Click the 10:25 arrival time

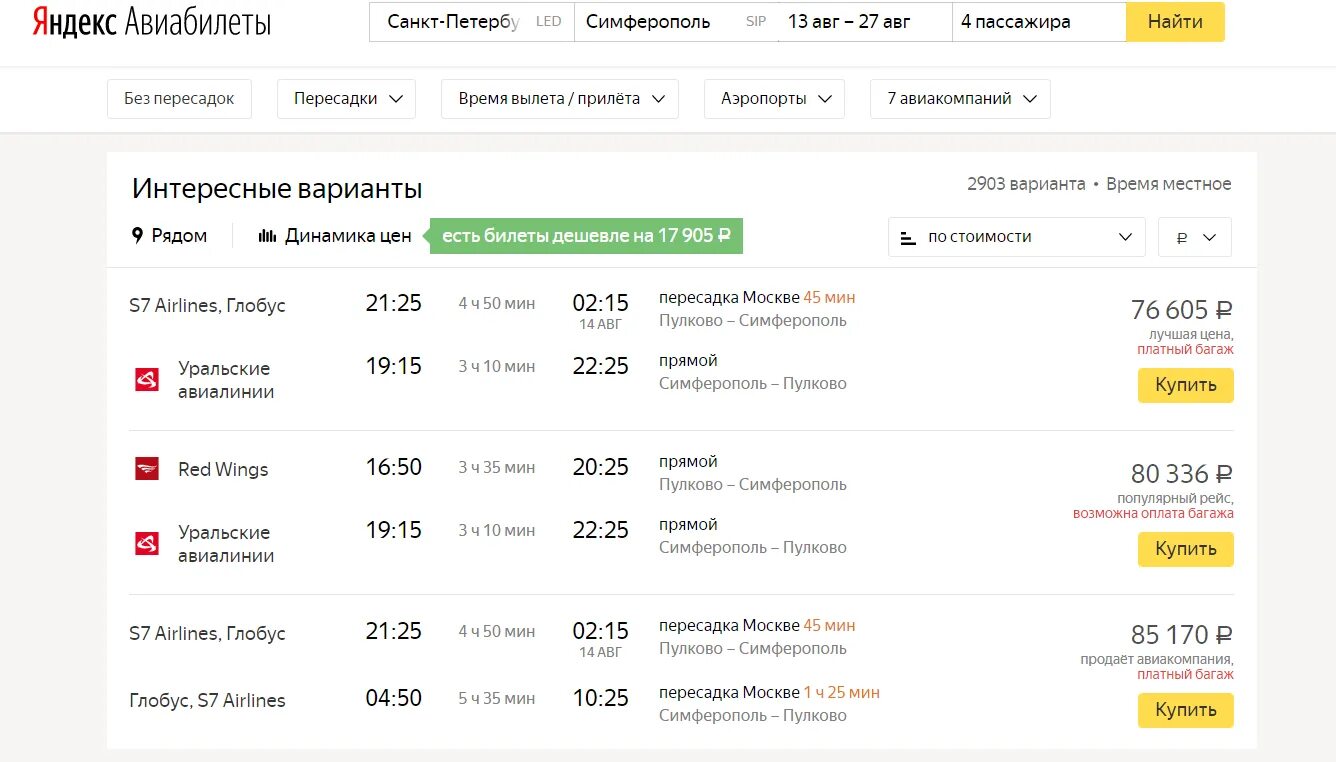pyautogui.click(x=600, y=698)
